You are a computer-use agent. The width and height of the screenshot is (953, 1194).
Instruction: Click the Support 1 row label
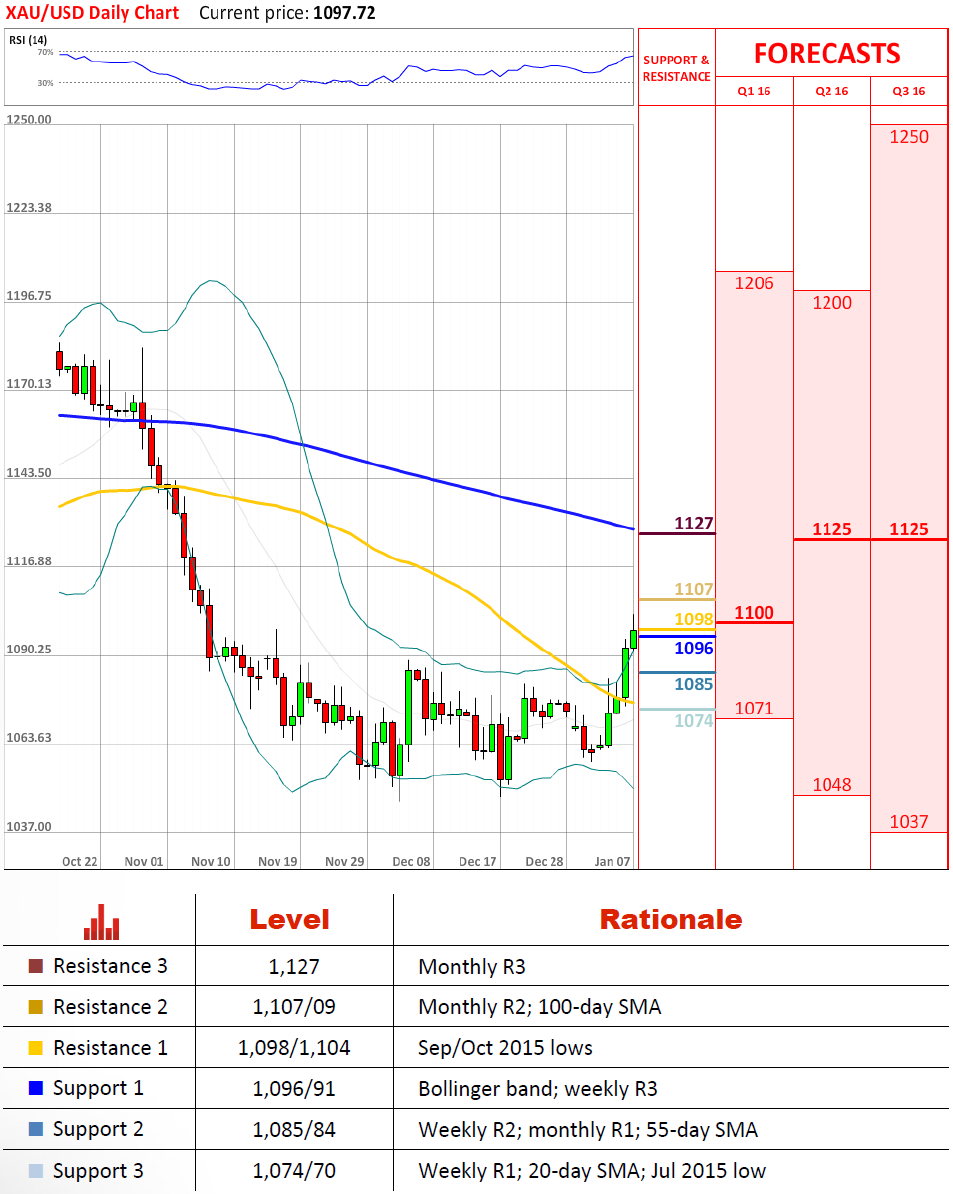(x=98, y=1089)
